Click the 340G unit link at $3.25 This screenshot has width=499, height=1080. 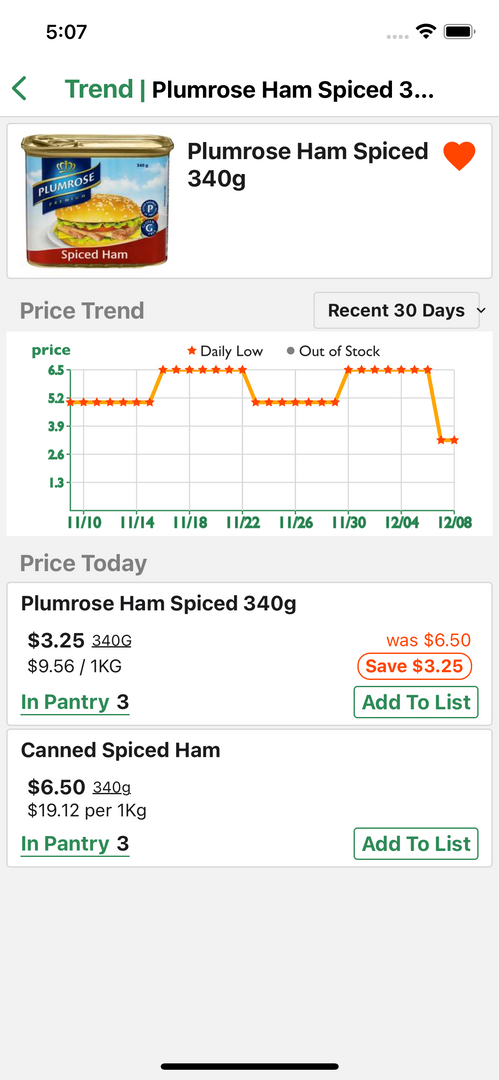[x=112, y=641]
